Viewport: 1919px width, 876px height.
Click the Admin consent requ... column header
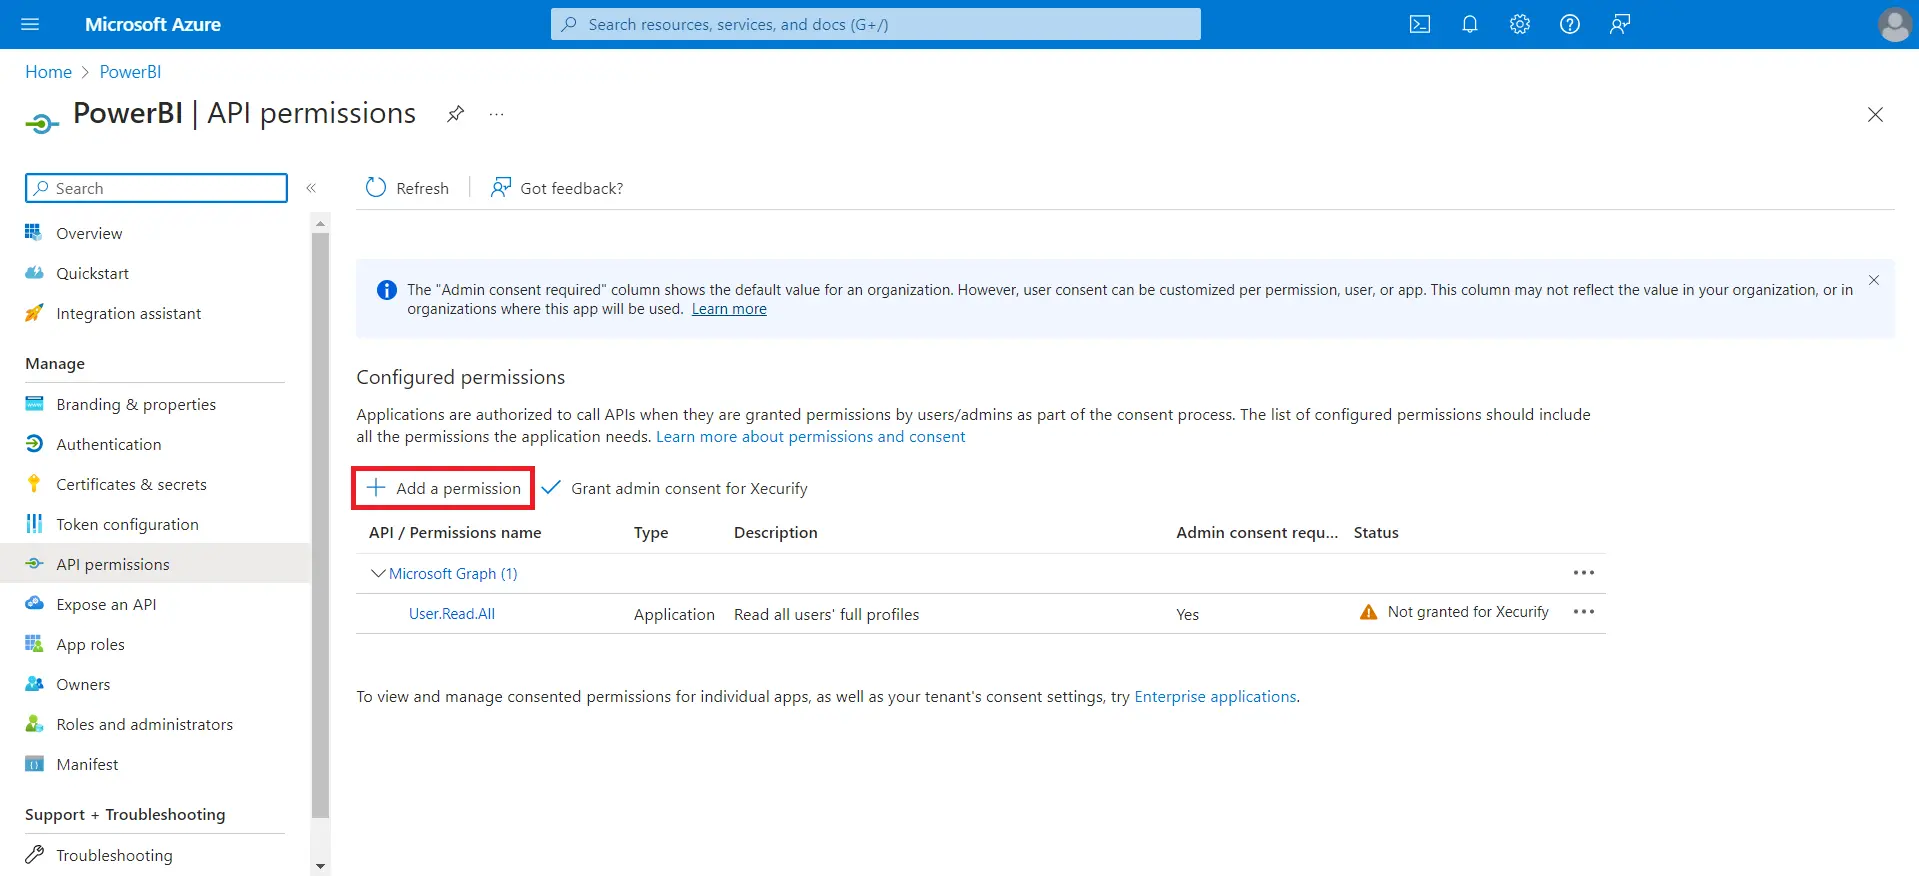(1257, 533)
